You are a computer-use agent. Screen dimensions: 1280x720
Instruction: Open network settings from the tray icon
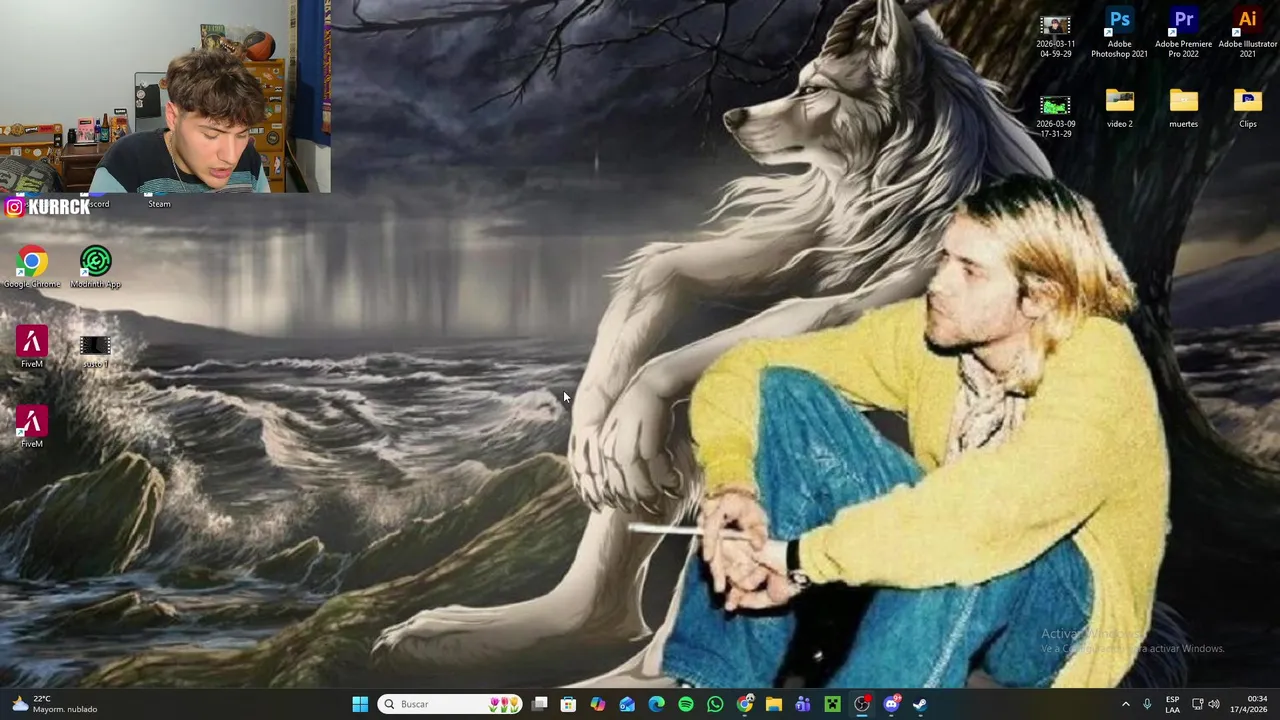pos(1197,704)
